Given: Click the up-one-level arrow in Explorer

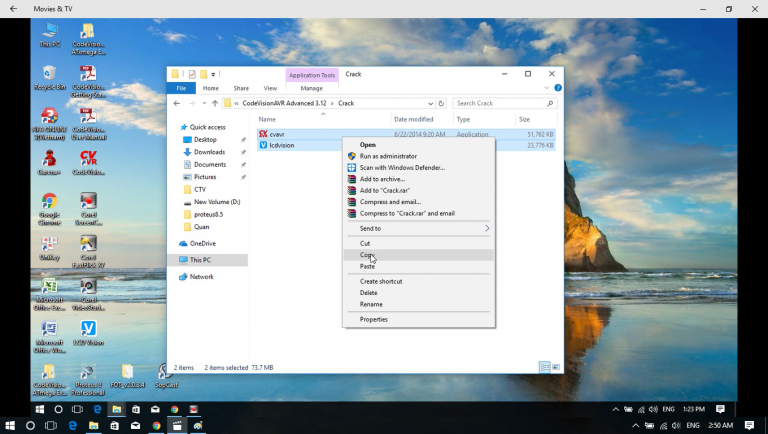Looking at the screenshot, I should 214,103.
